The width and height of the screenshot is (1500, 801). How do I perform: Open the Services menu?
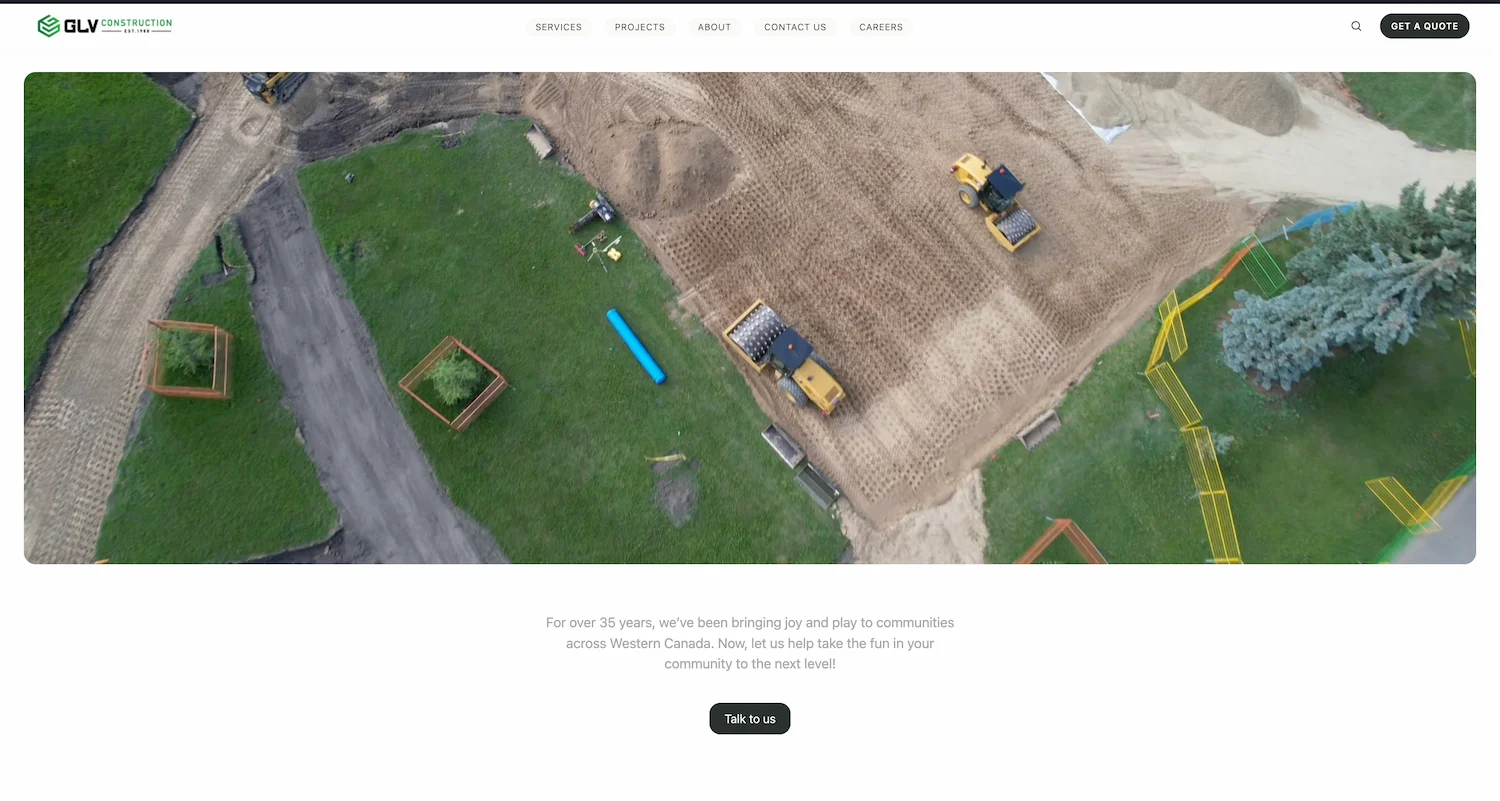coord(558,27)
